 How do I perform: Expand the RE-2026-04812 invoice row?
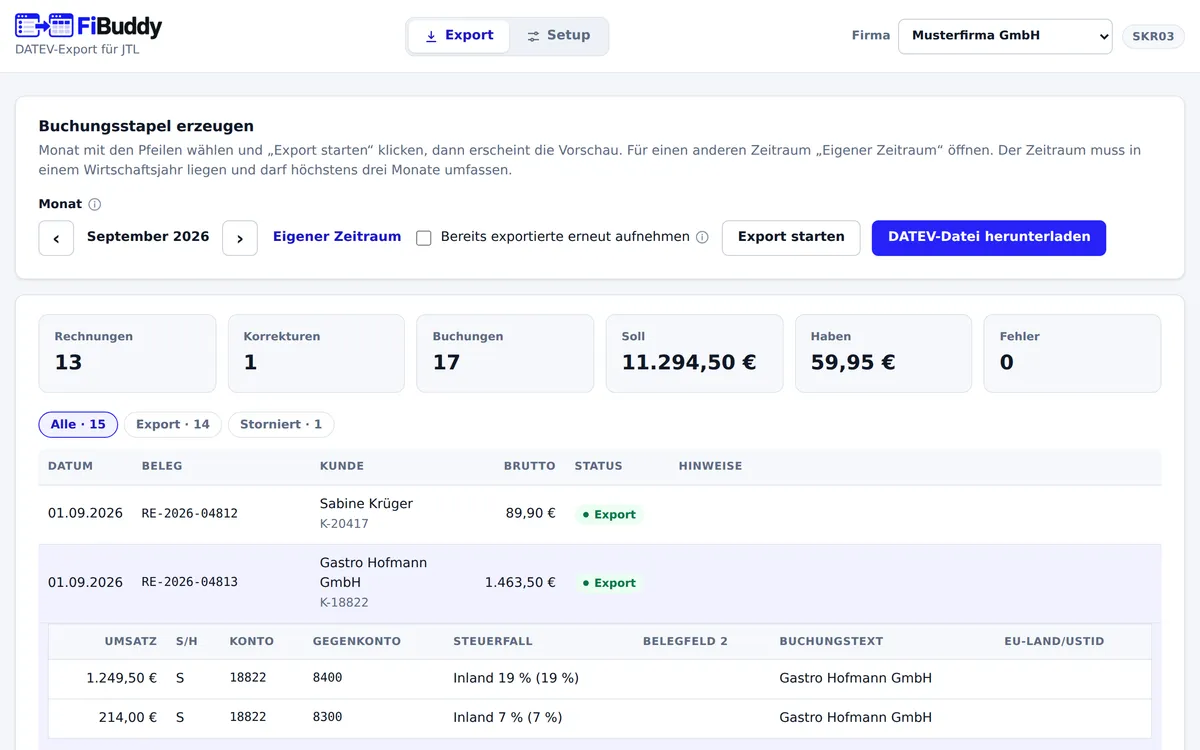click(600, 514)
